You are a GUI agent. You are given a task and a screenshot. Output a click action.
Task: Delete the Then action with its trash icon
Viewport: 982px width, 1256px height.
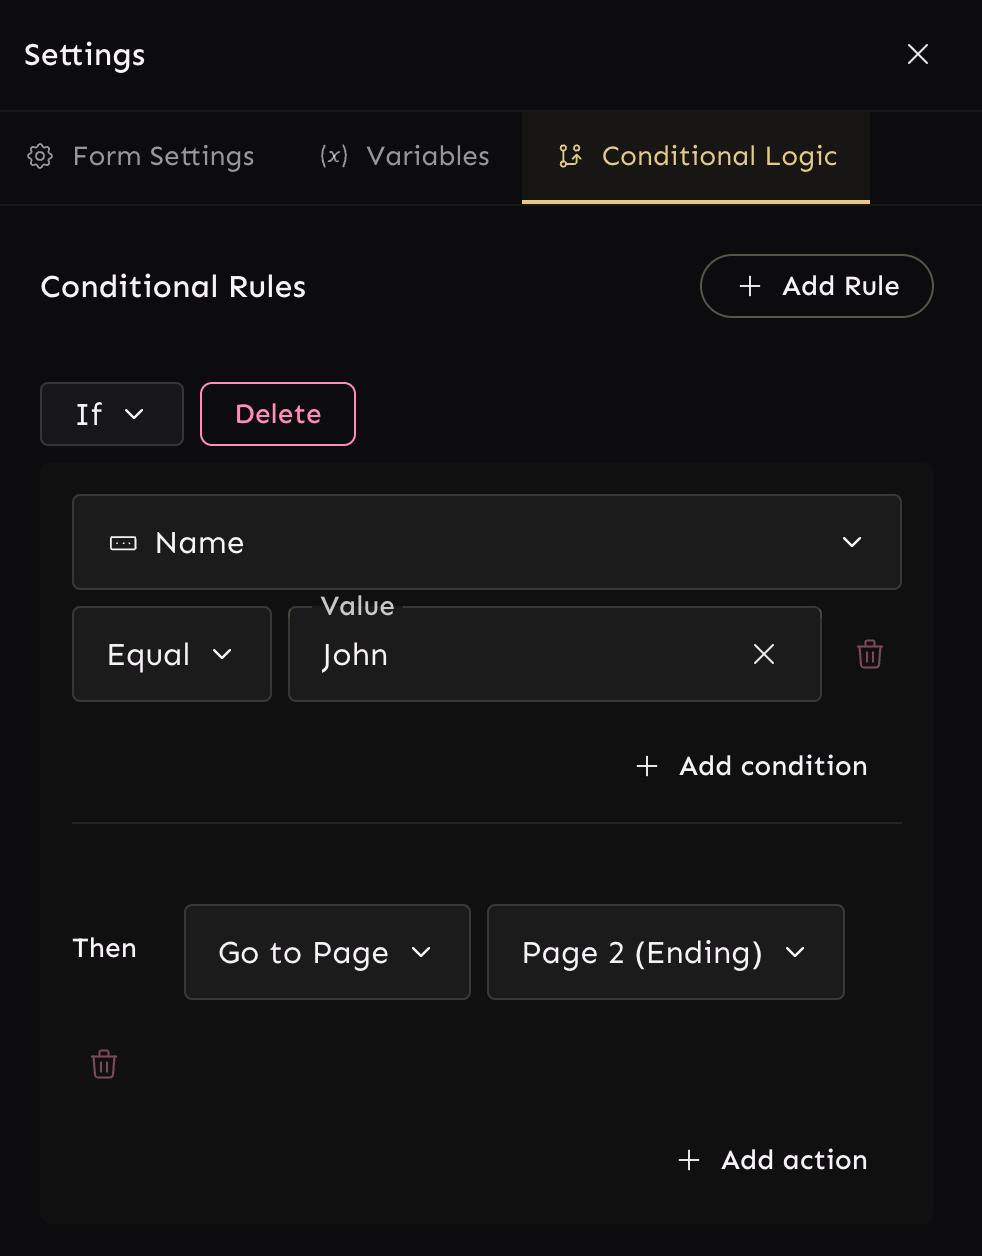pyautogui.click(x=104, y=1064)
